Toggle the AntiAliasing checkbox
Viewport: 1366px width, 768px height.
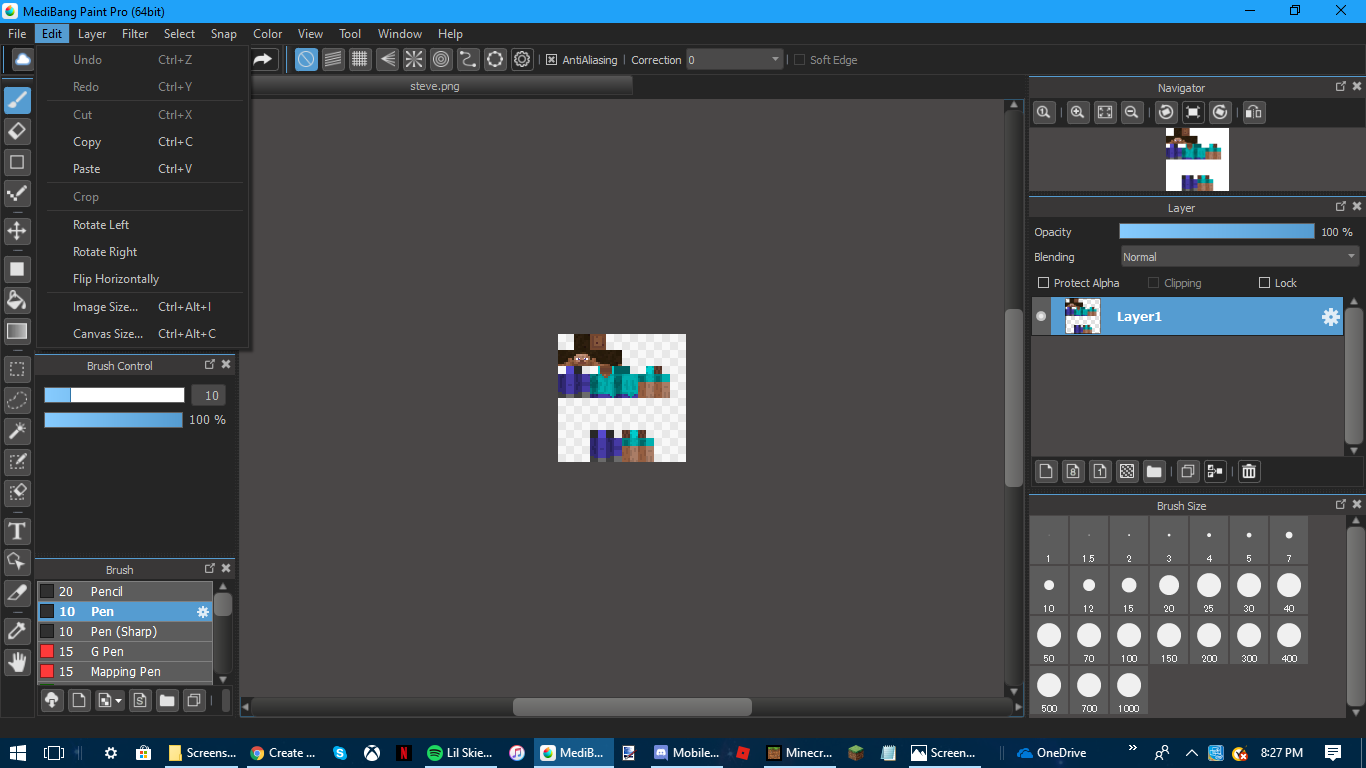[x=551, y=60]
